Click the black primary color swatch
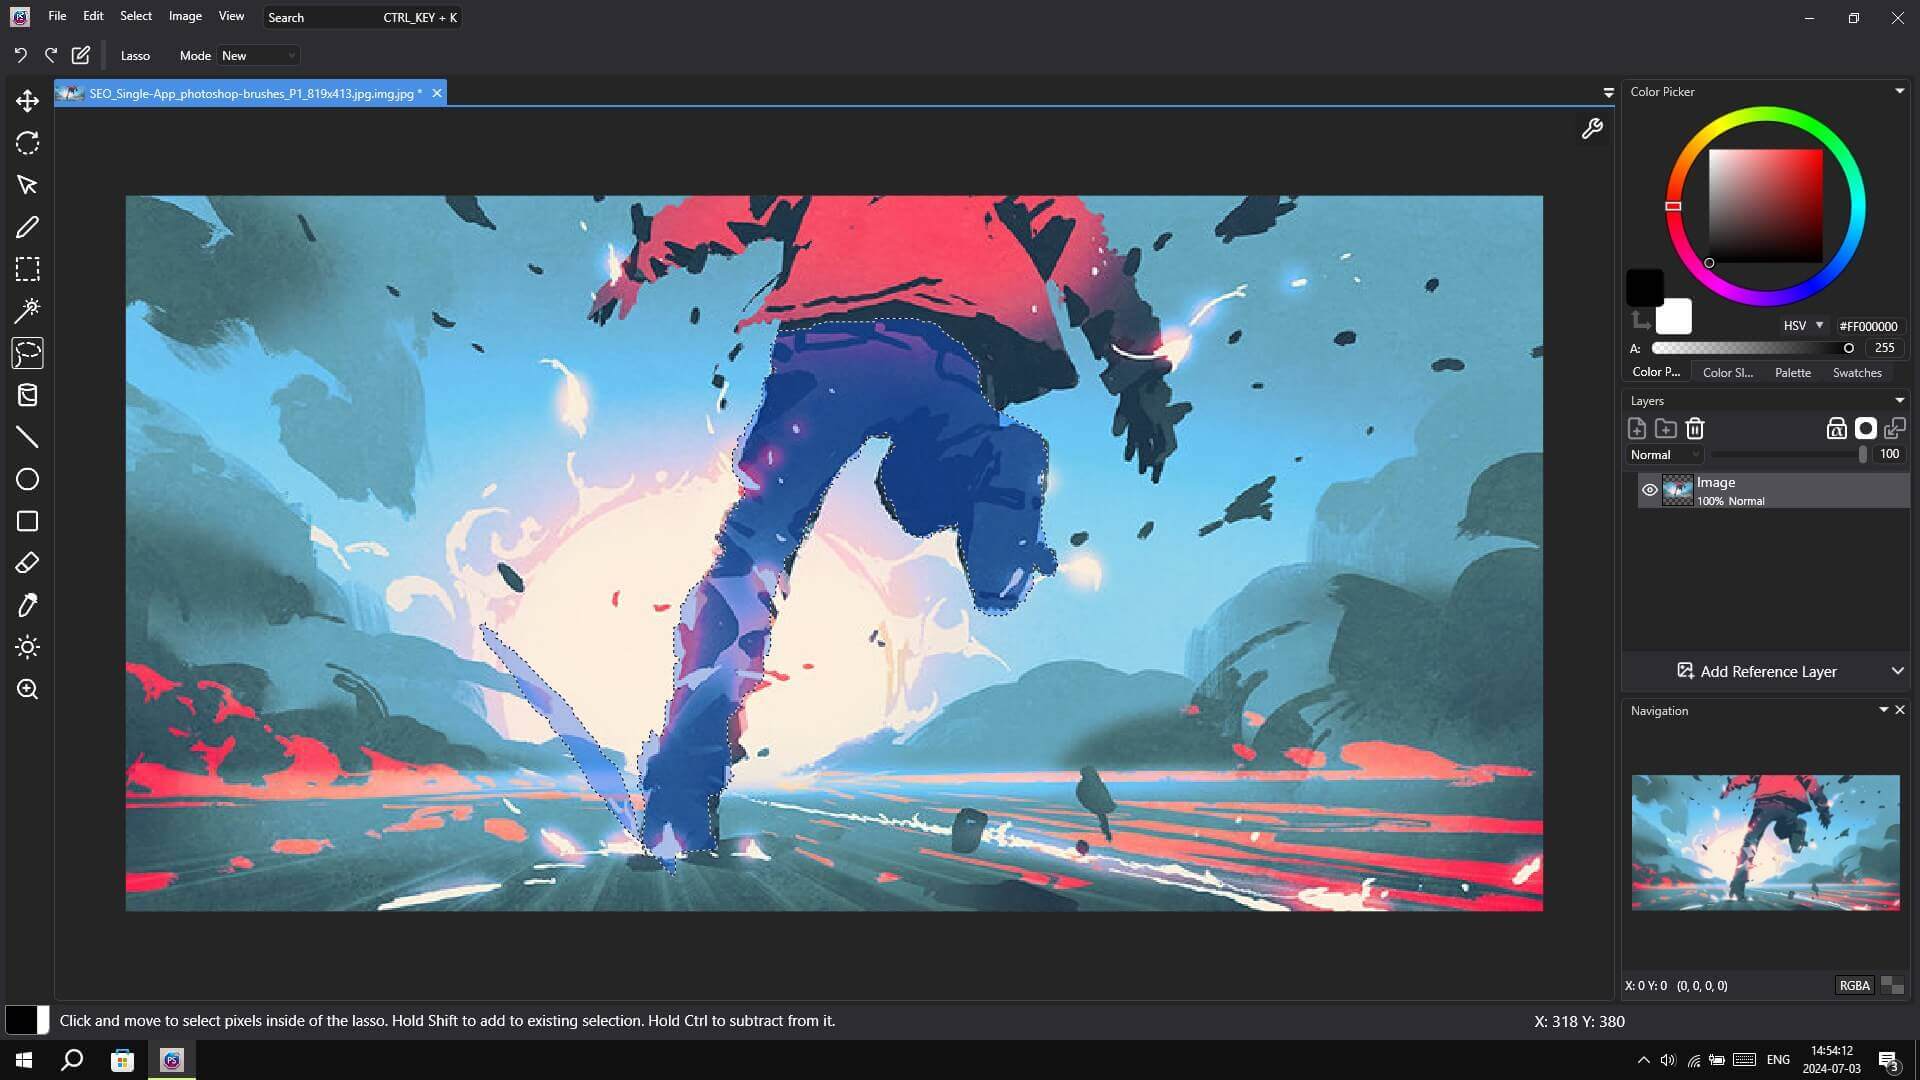1920x1080 pixels. 1644,288
